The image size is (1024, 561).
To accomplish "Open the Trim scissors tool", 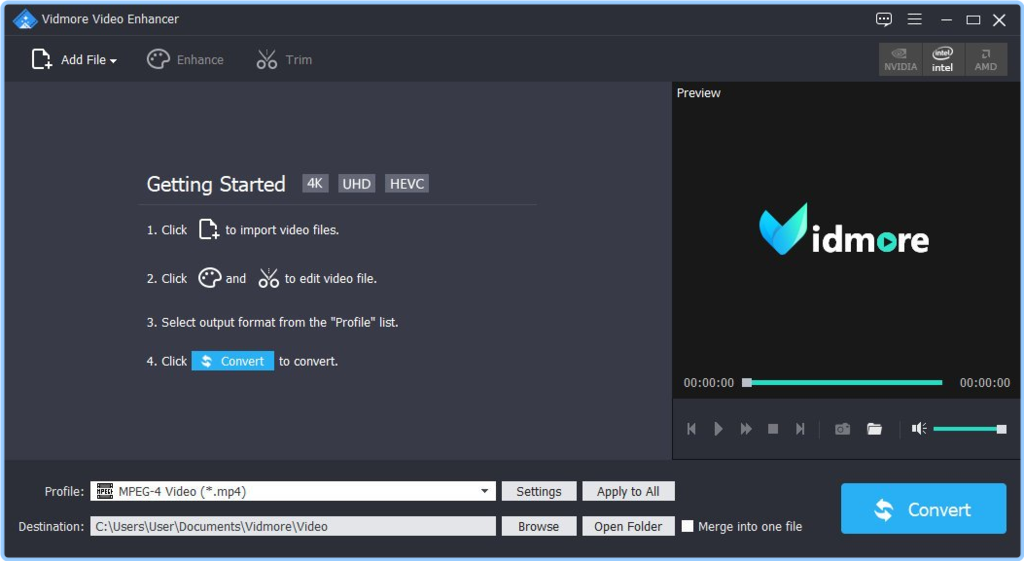I will pos(284,59).
